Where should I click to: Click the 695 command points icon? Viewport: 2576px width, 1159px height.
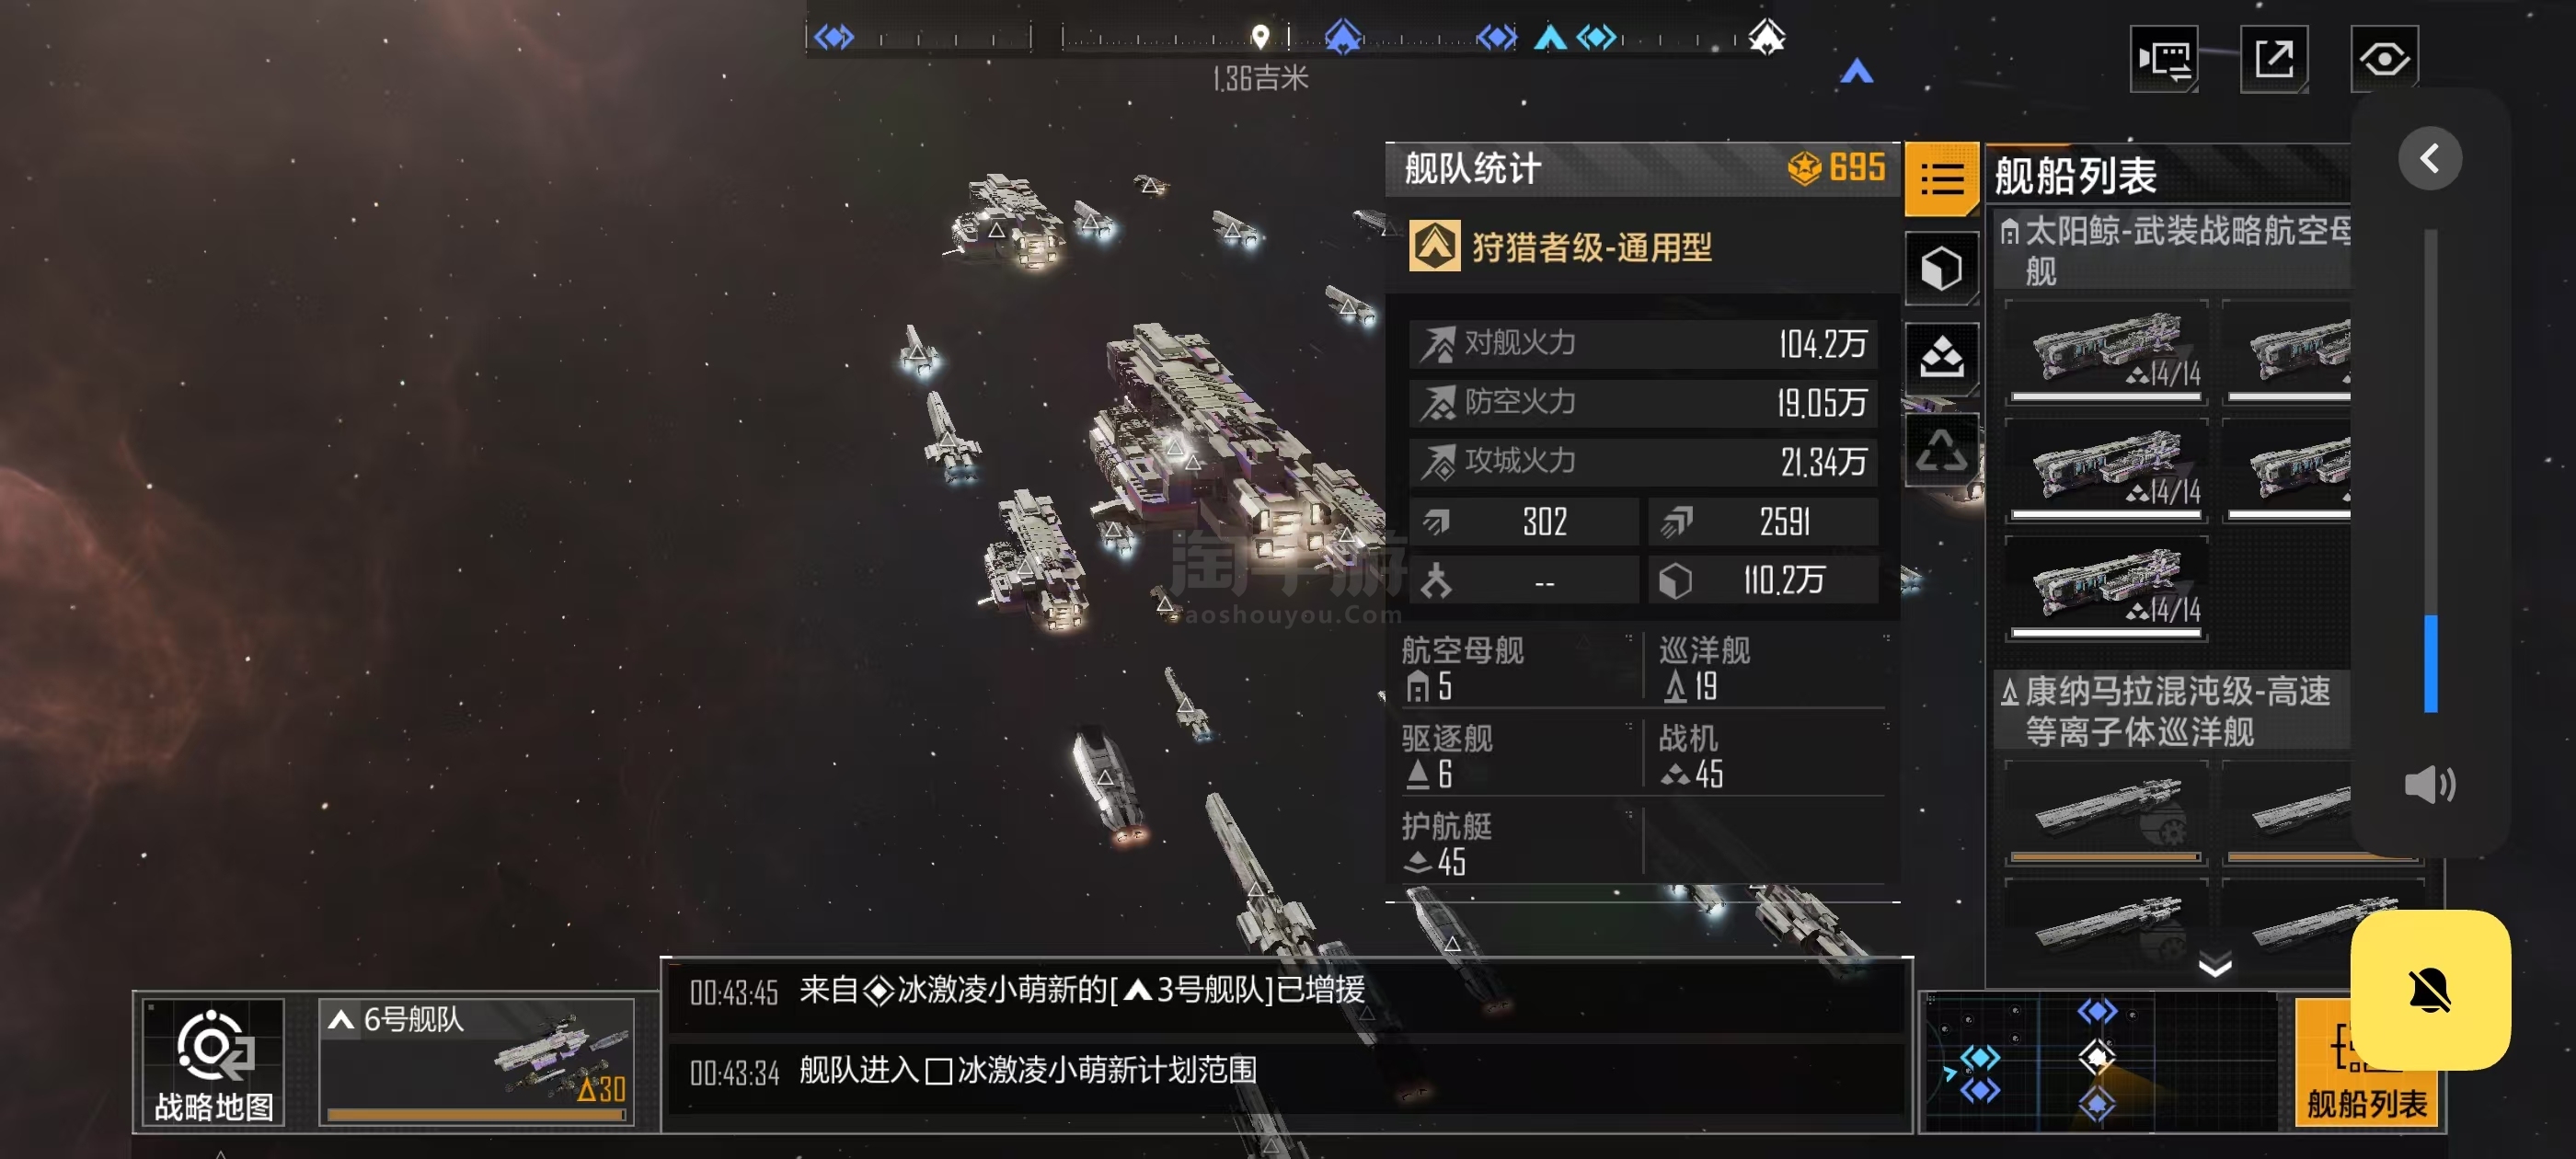1804,168
